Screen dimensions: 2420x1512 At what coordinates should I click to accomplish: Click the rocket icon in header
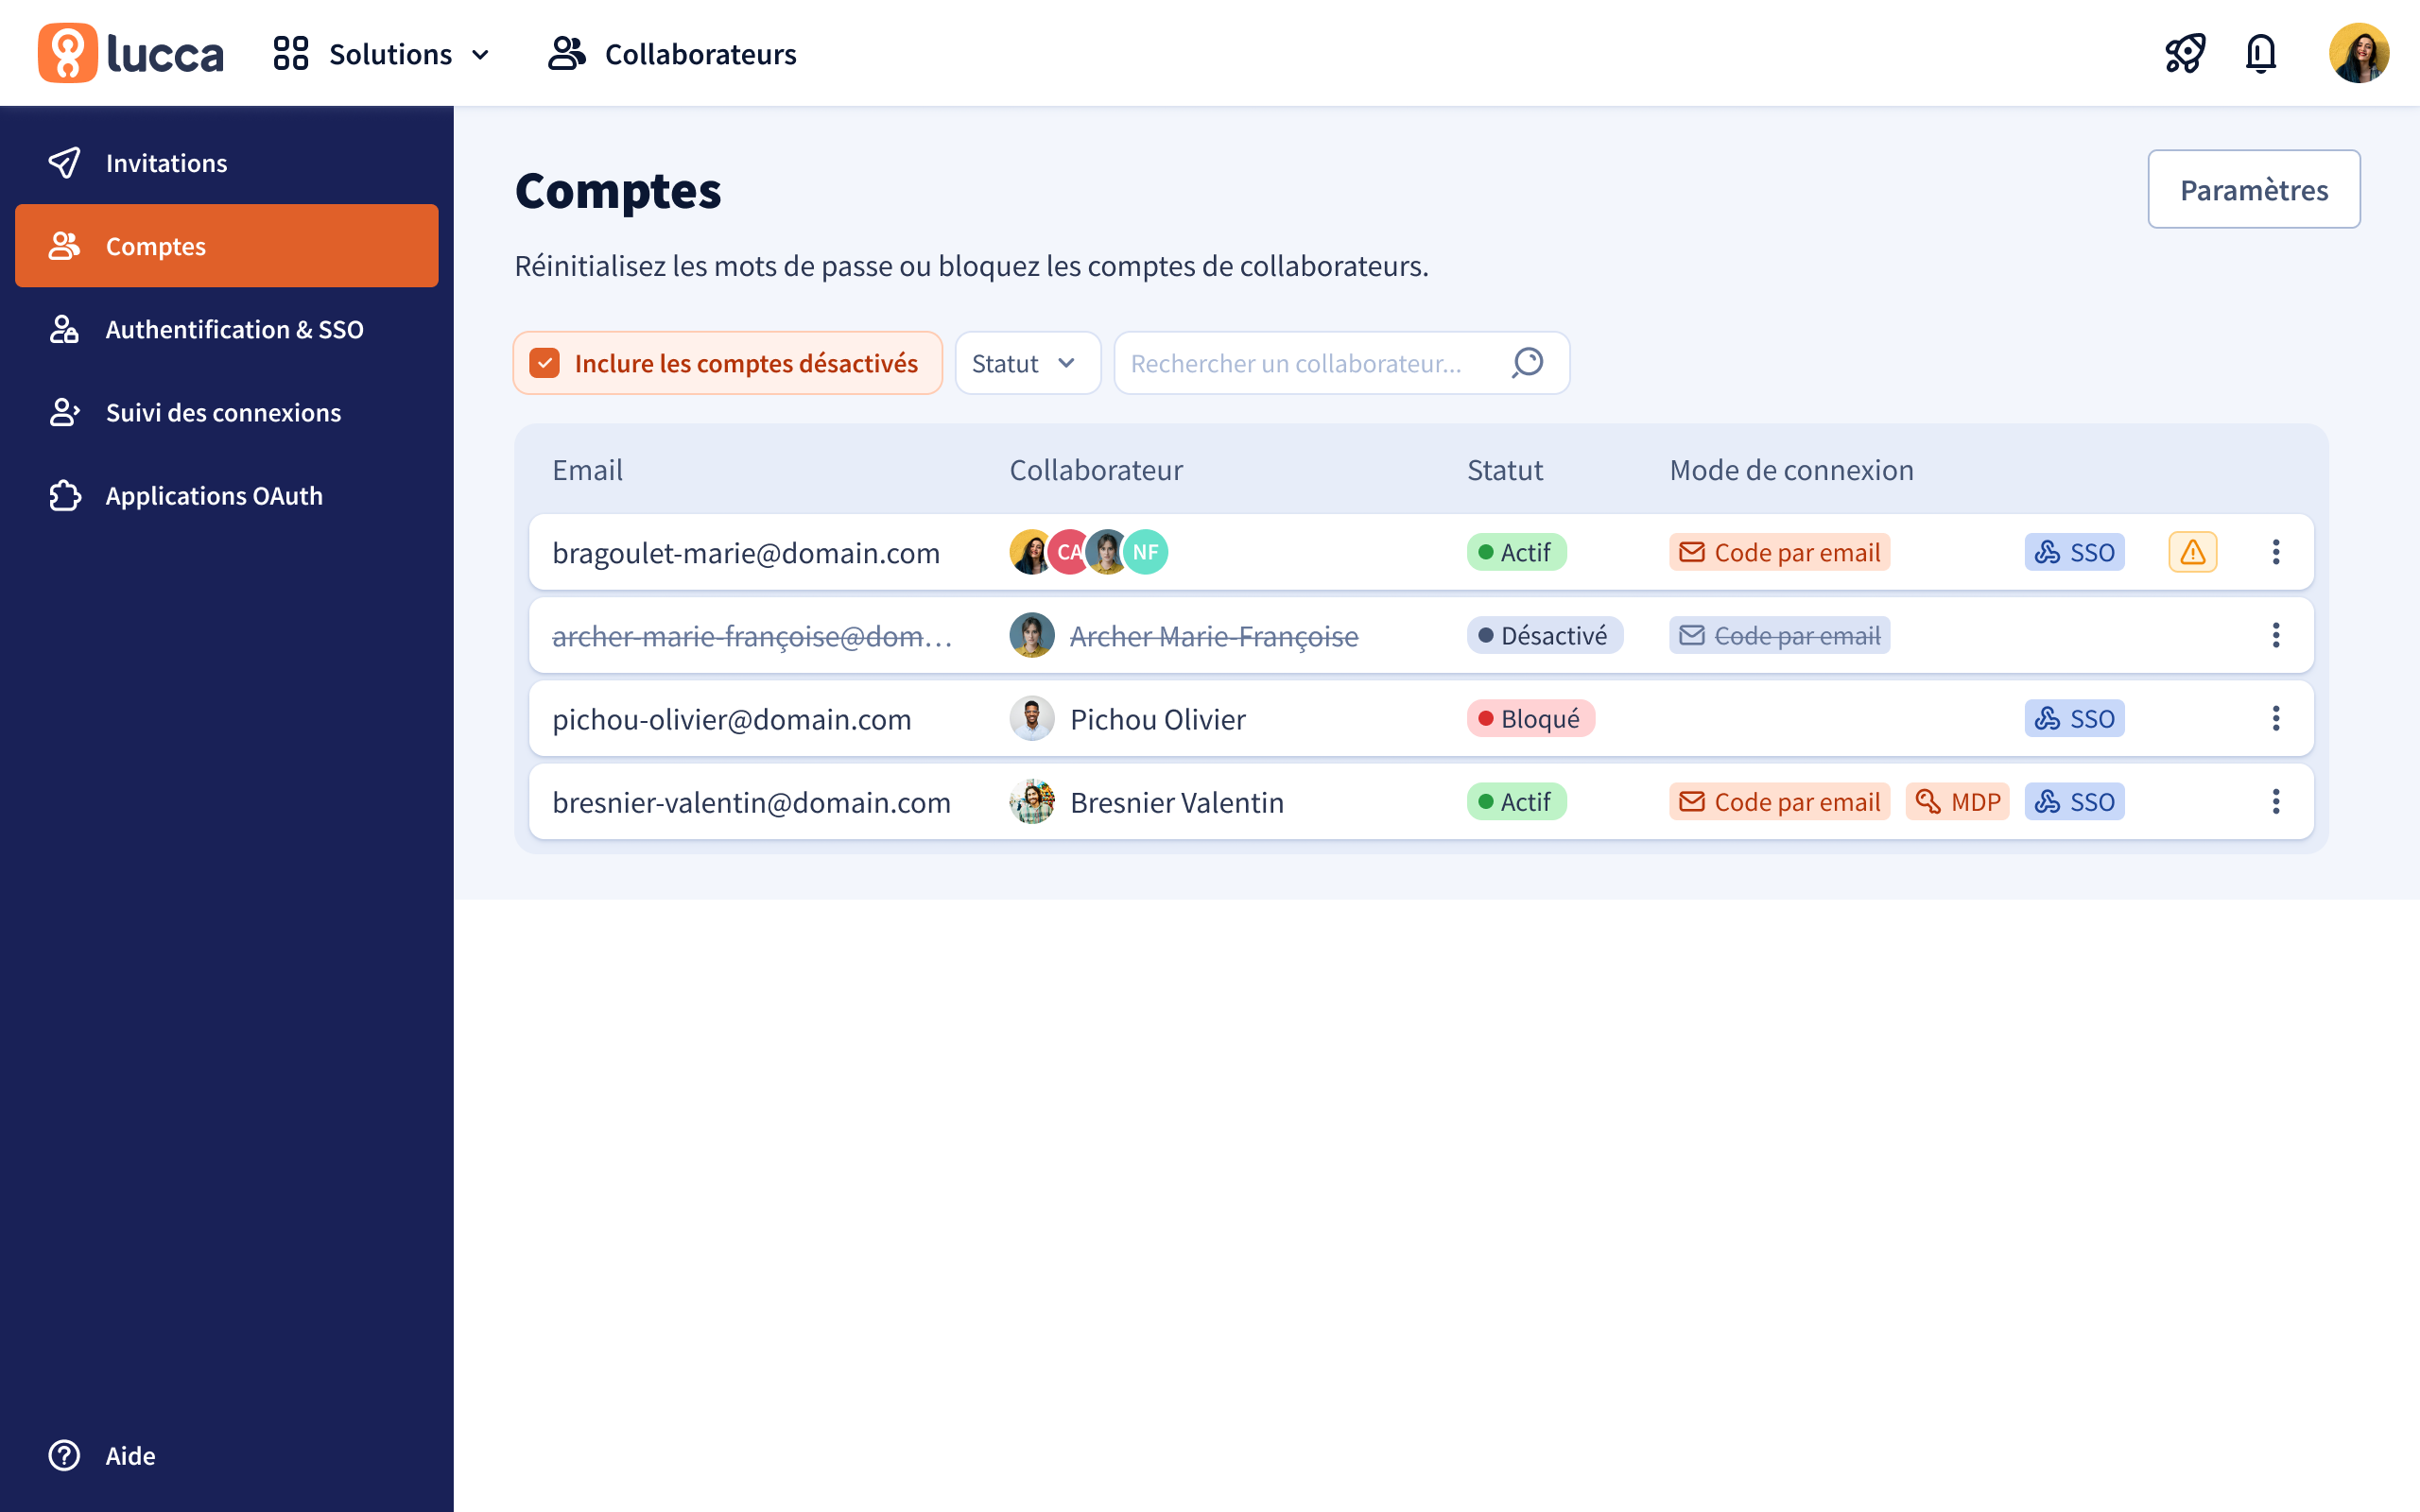coord(2185,54)
